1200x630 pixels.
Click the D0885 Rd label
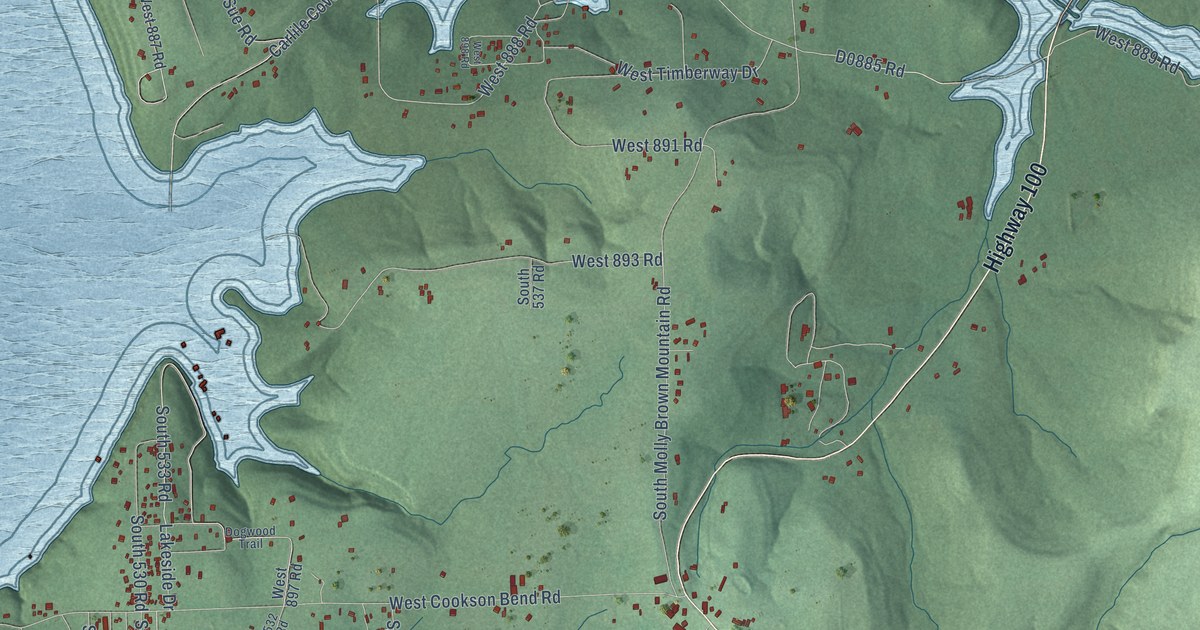coord(870,62)
